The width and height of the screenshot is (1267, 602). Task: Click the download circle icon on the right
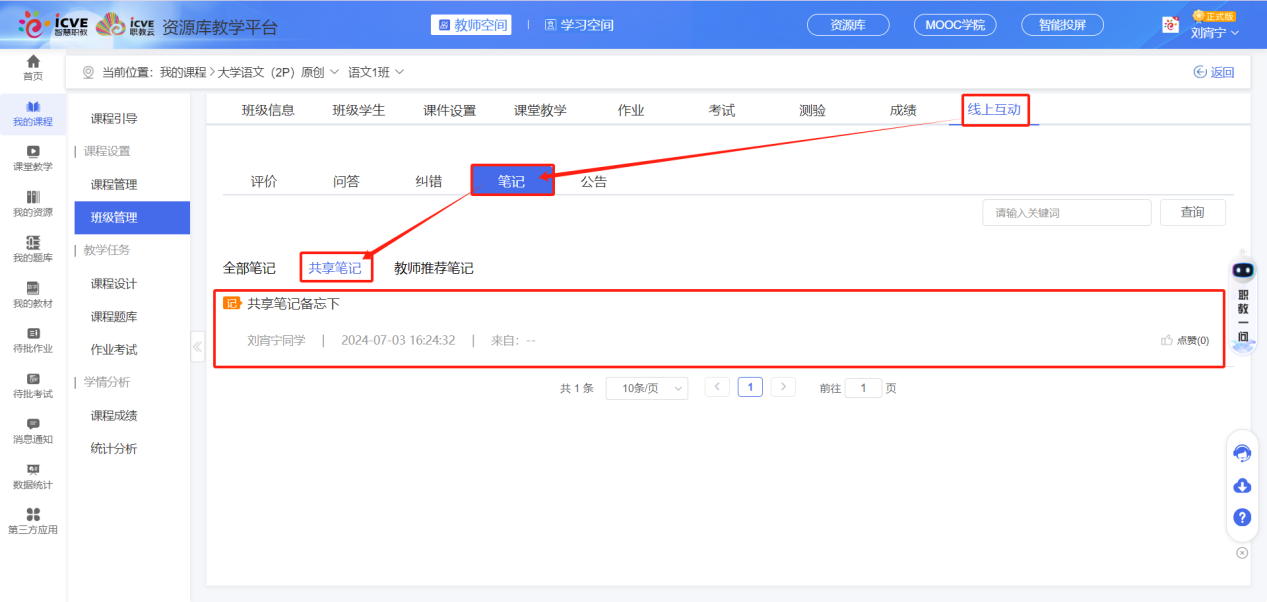tap(1242, 486)
